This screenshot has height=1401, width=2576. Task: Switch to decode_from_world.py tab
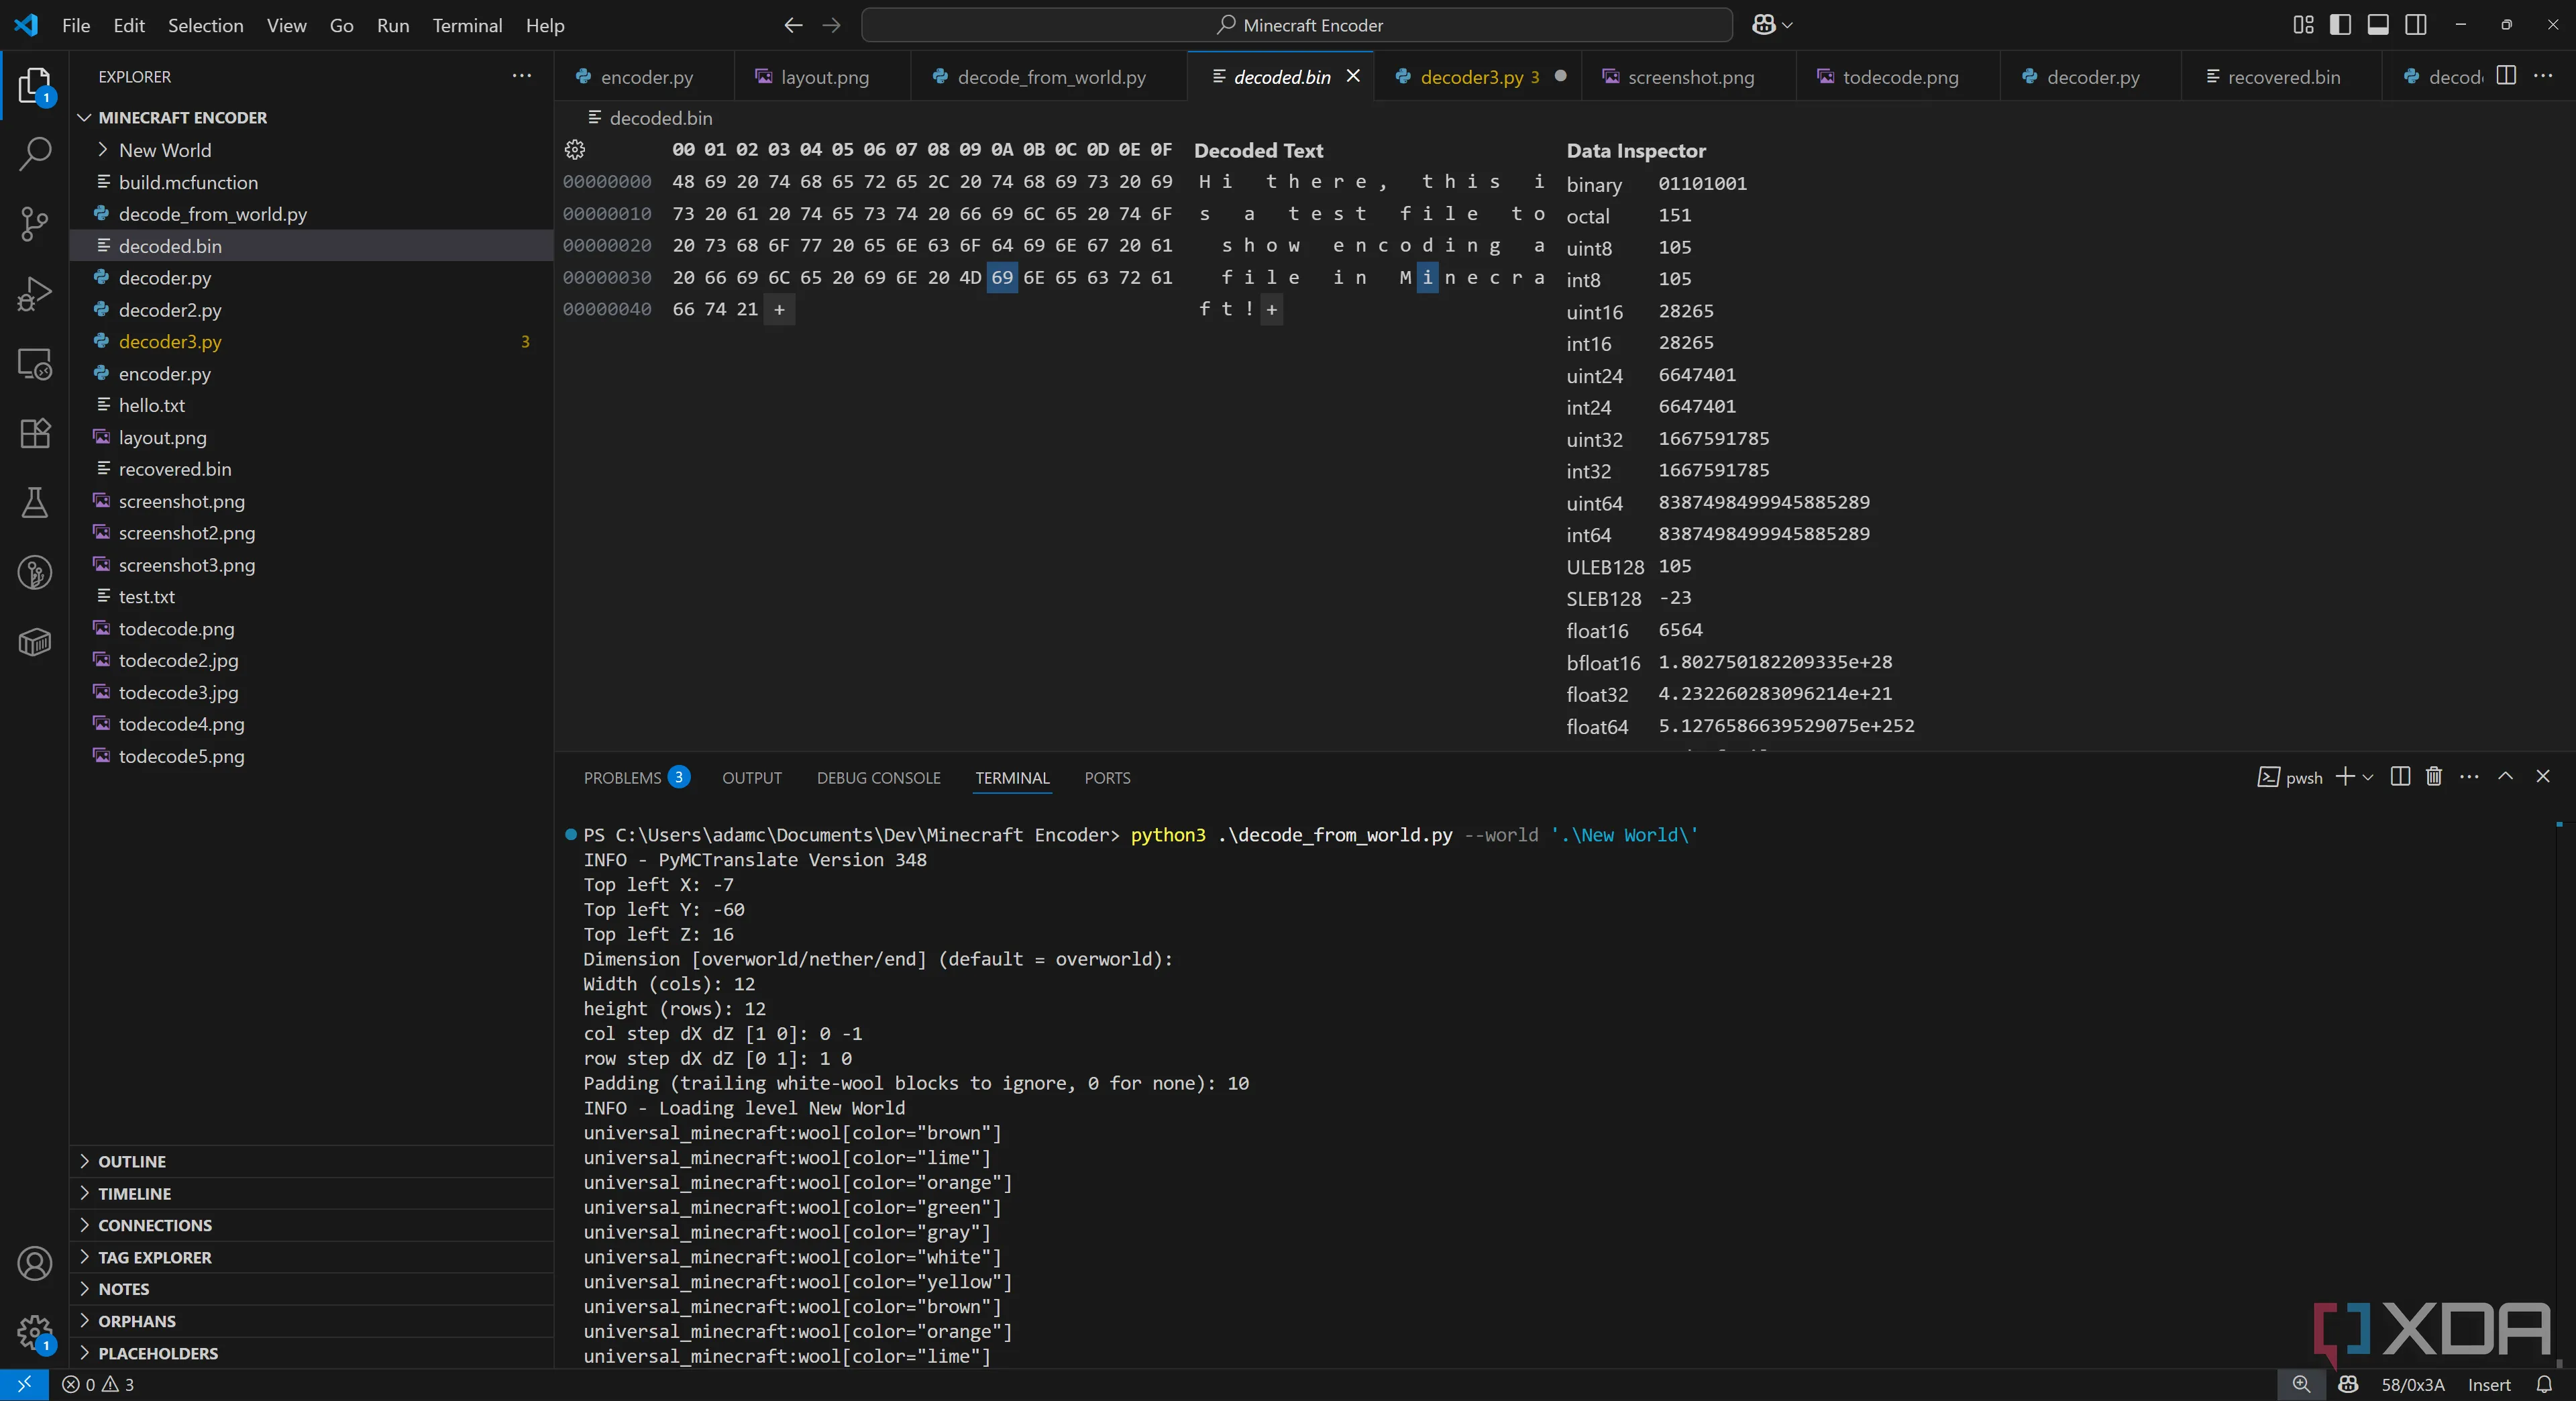(x=1049, y=76)
